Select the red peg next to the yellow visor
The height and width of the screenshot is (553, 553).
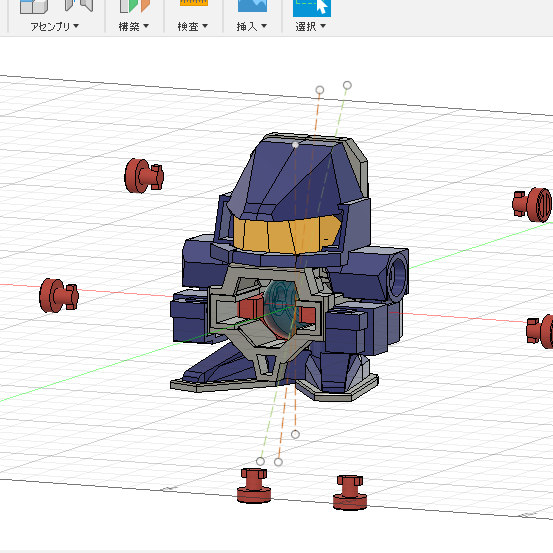[144, 176]
